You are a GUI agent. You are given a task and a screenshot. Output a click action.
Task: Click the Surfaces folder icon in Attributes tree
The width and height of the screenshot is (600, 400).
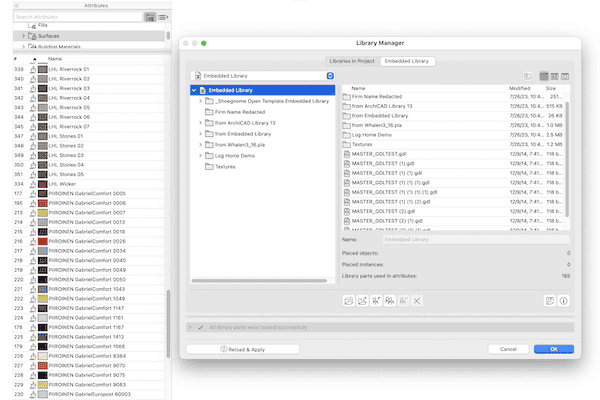coord(32,36)
